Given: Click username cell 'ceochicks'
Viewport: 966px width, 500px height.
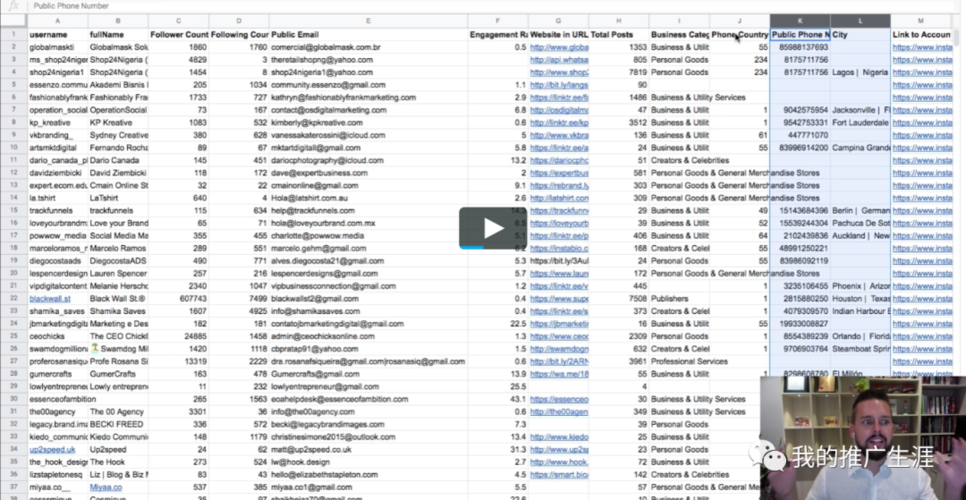Looking at the screenshot, I should (x=57, y=336).
